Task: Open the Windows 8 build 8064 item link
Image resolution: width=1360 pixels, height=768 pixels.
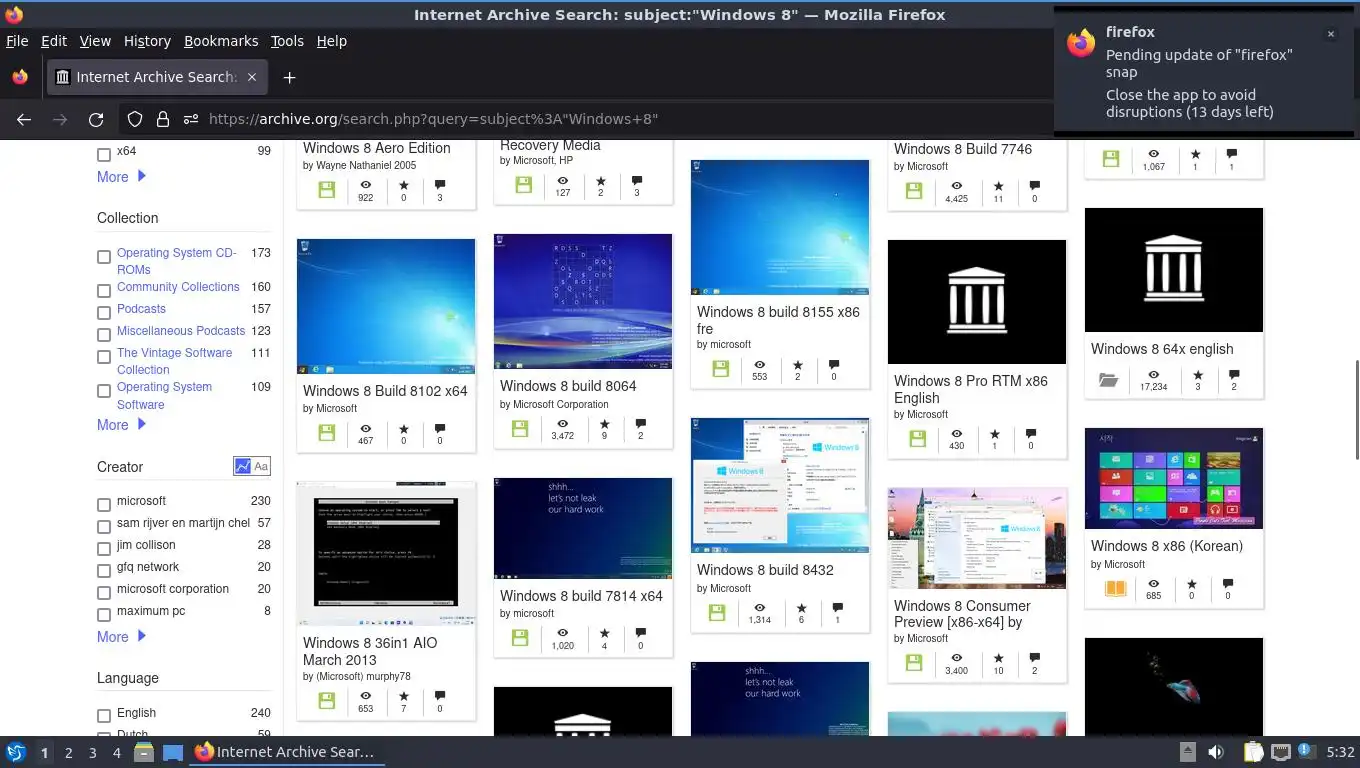Action: click(568, 386)
